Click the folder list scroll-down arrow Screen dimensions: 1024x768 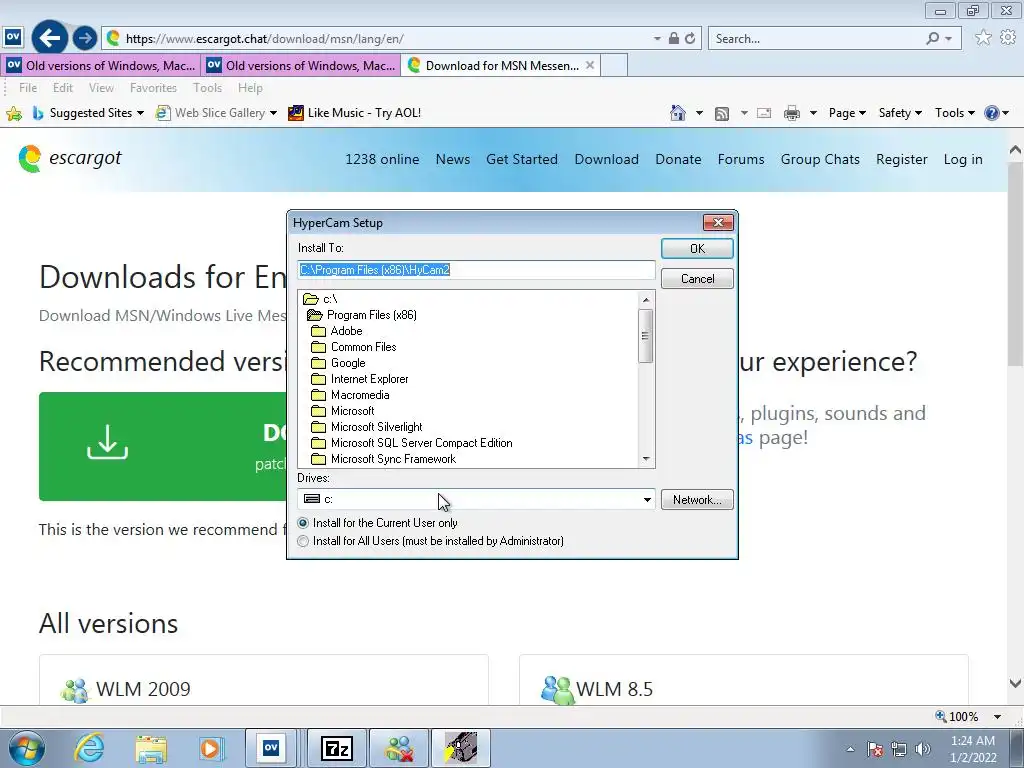pos(646,459)
